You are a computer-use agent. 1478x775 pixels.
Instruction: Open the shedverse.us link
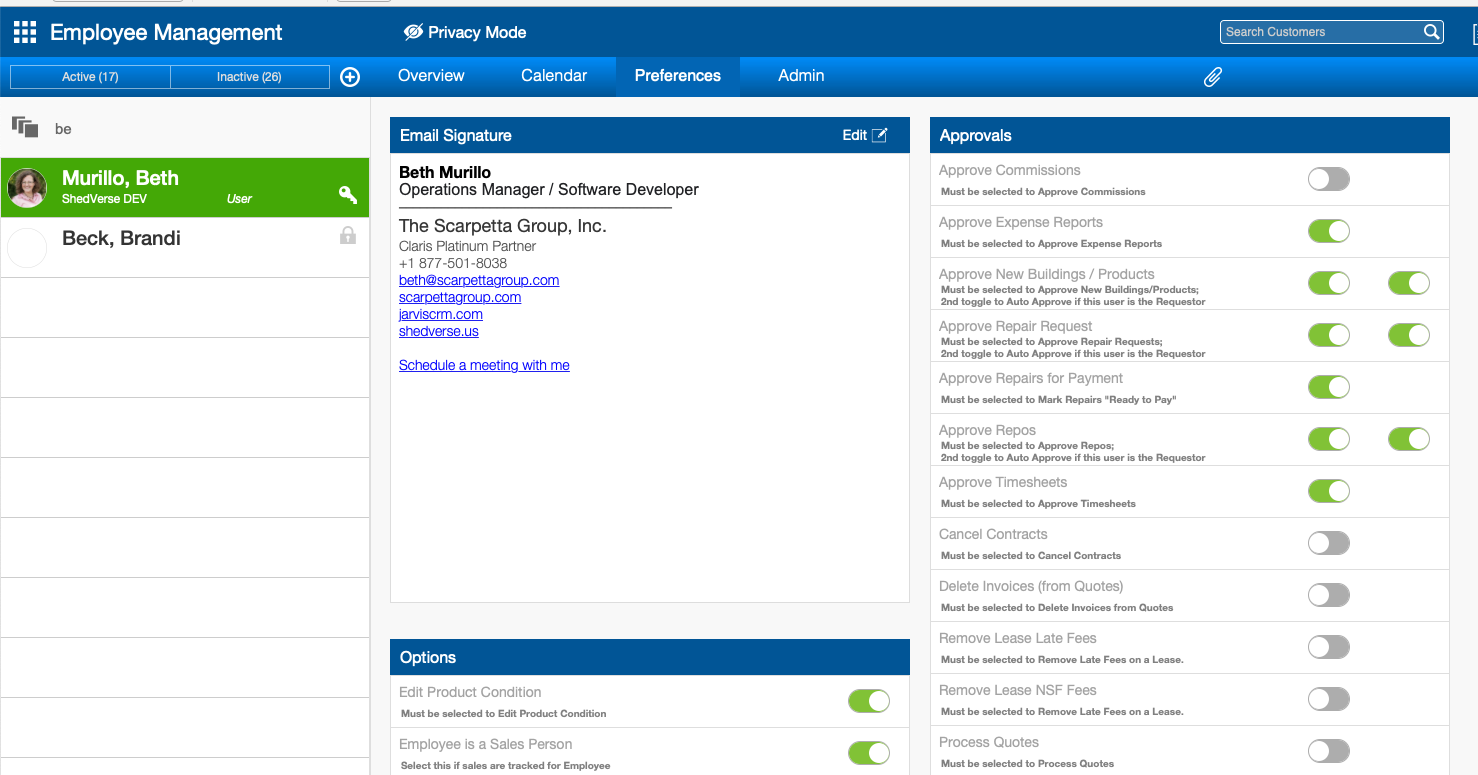click(439, 331)
